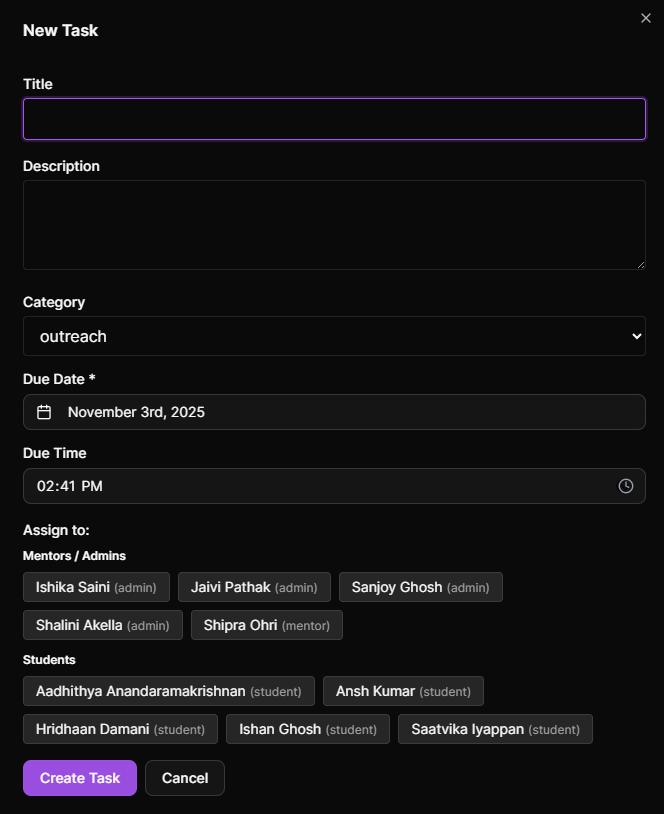Dismiss the dialog with the X icon
The width and height of the screenshot is (664, 814).
tap(645, 17)
